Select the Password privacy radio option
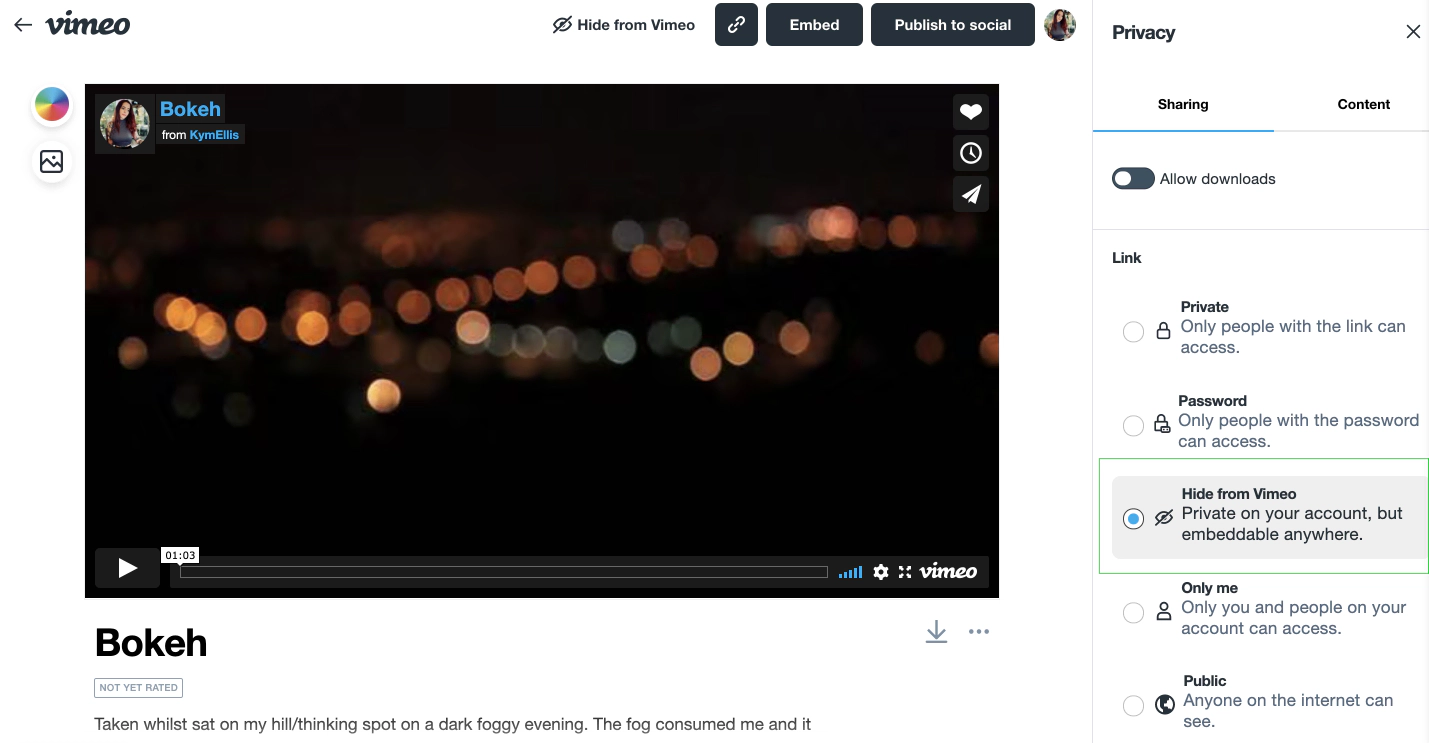Screen dimensions: 1429x743 [1133, 425]
